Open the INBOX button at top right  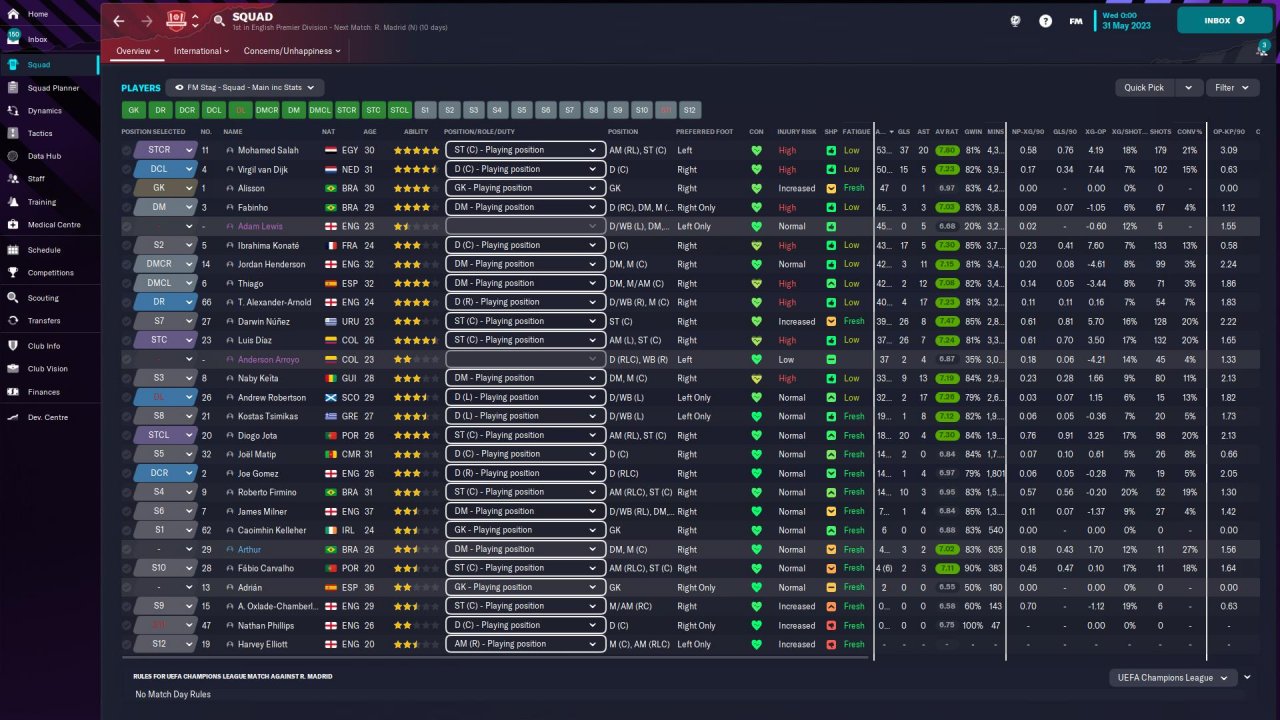click(x=1225, y=20)
